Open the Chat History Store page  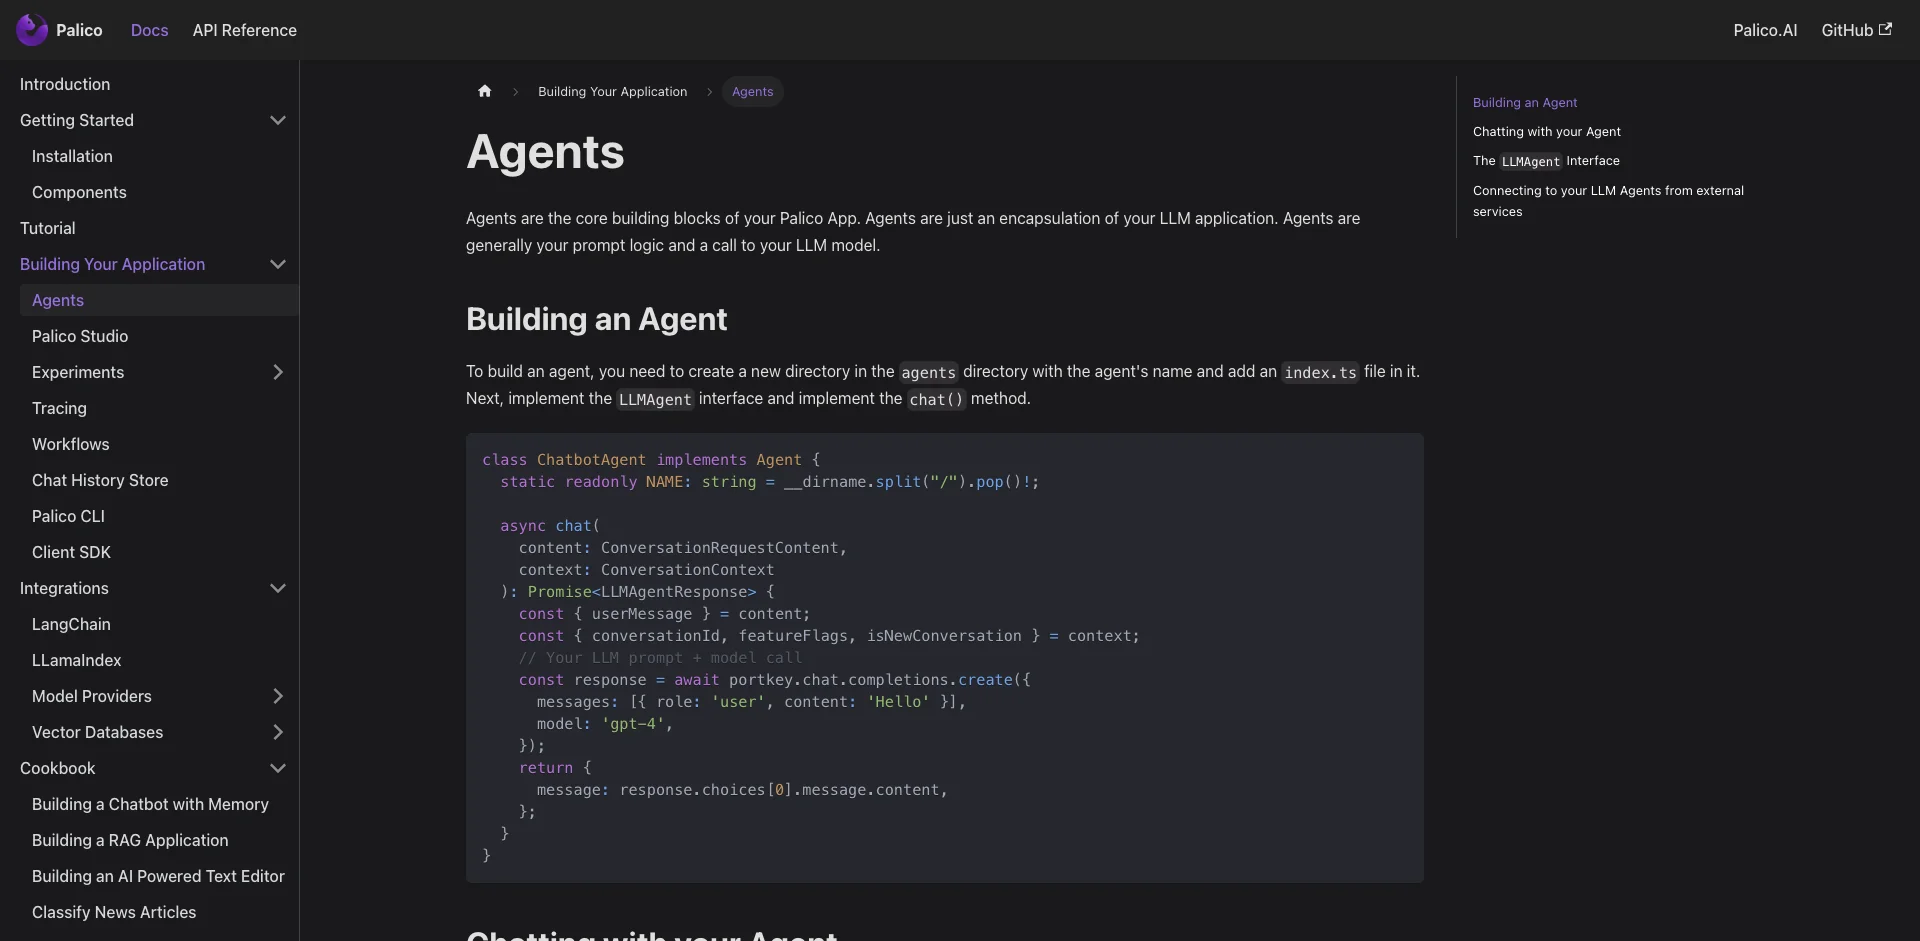[100, 480]
